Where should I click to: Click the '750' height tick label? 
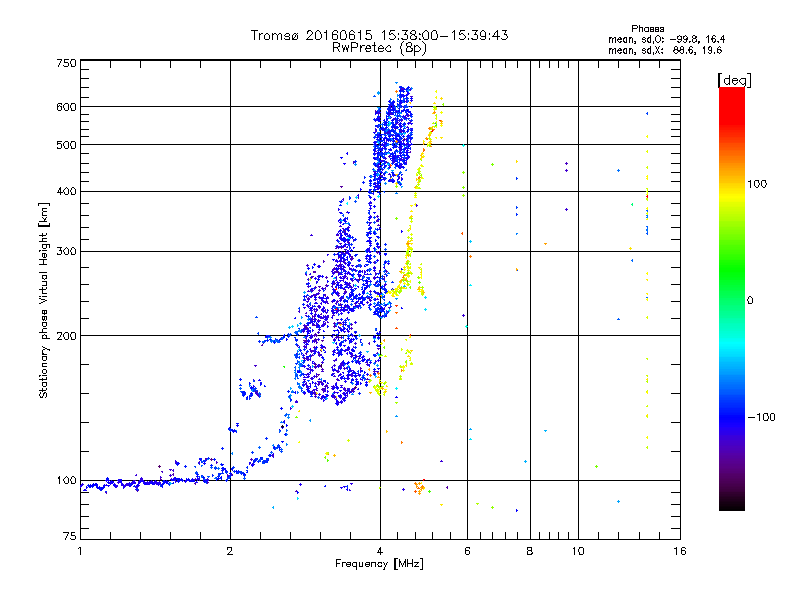[x=66, y=63]
